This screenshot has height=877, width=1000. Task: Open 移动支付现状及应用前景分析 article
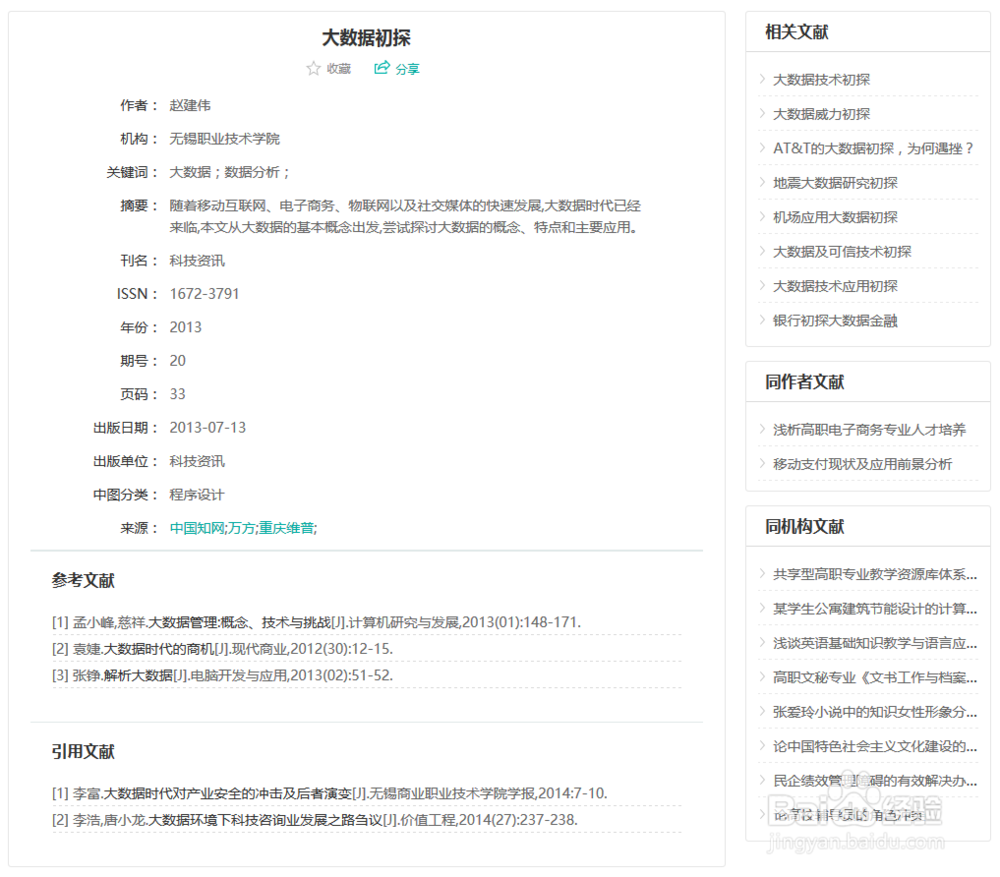pos(862,464)
